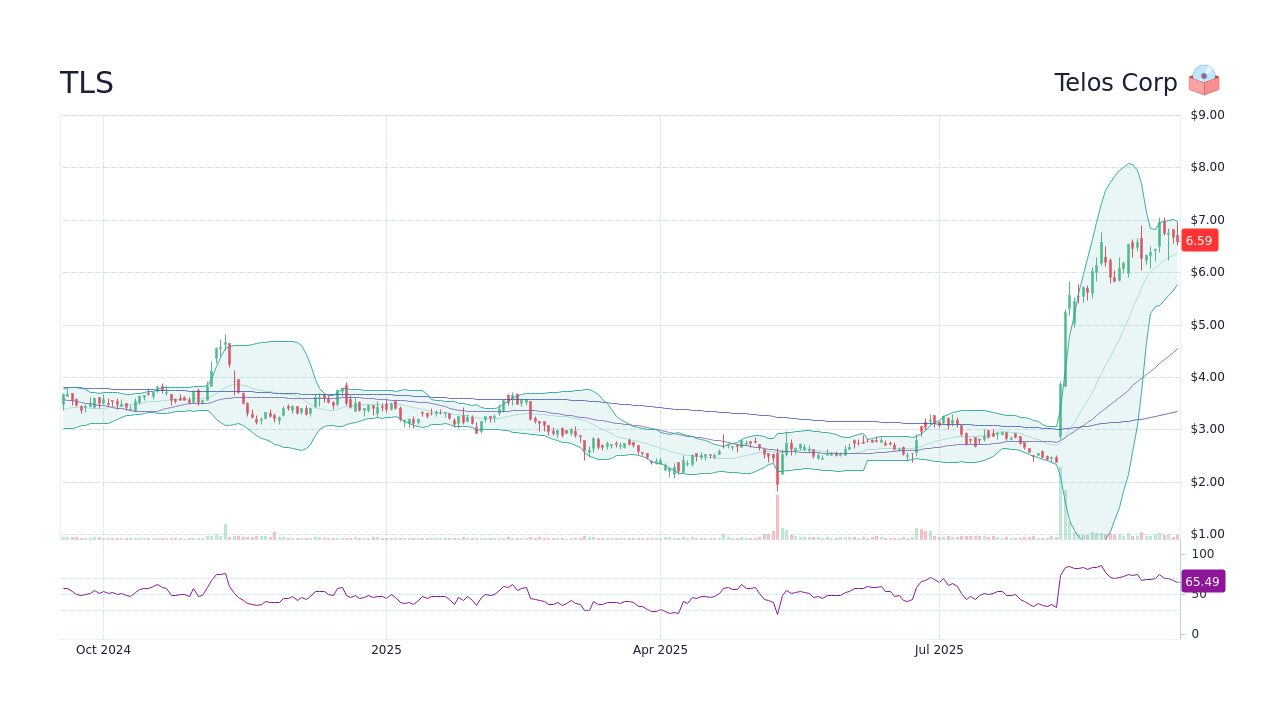Open the Telos Corp company name label
Viewport: 1280px width, 720px height.
pos(1116,82)
